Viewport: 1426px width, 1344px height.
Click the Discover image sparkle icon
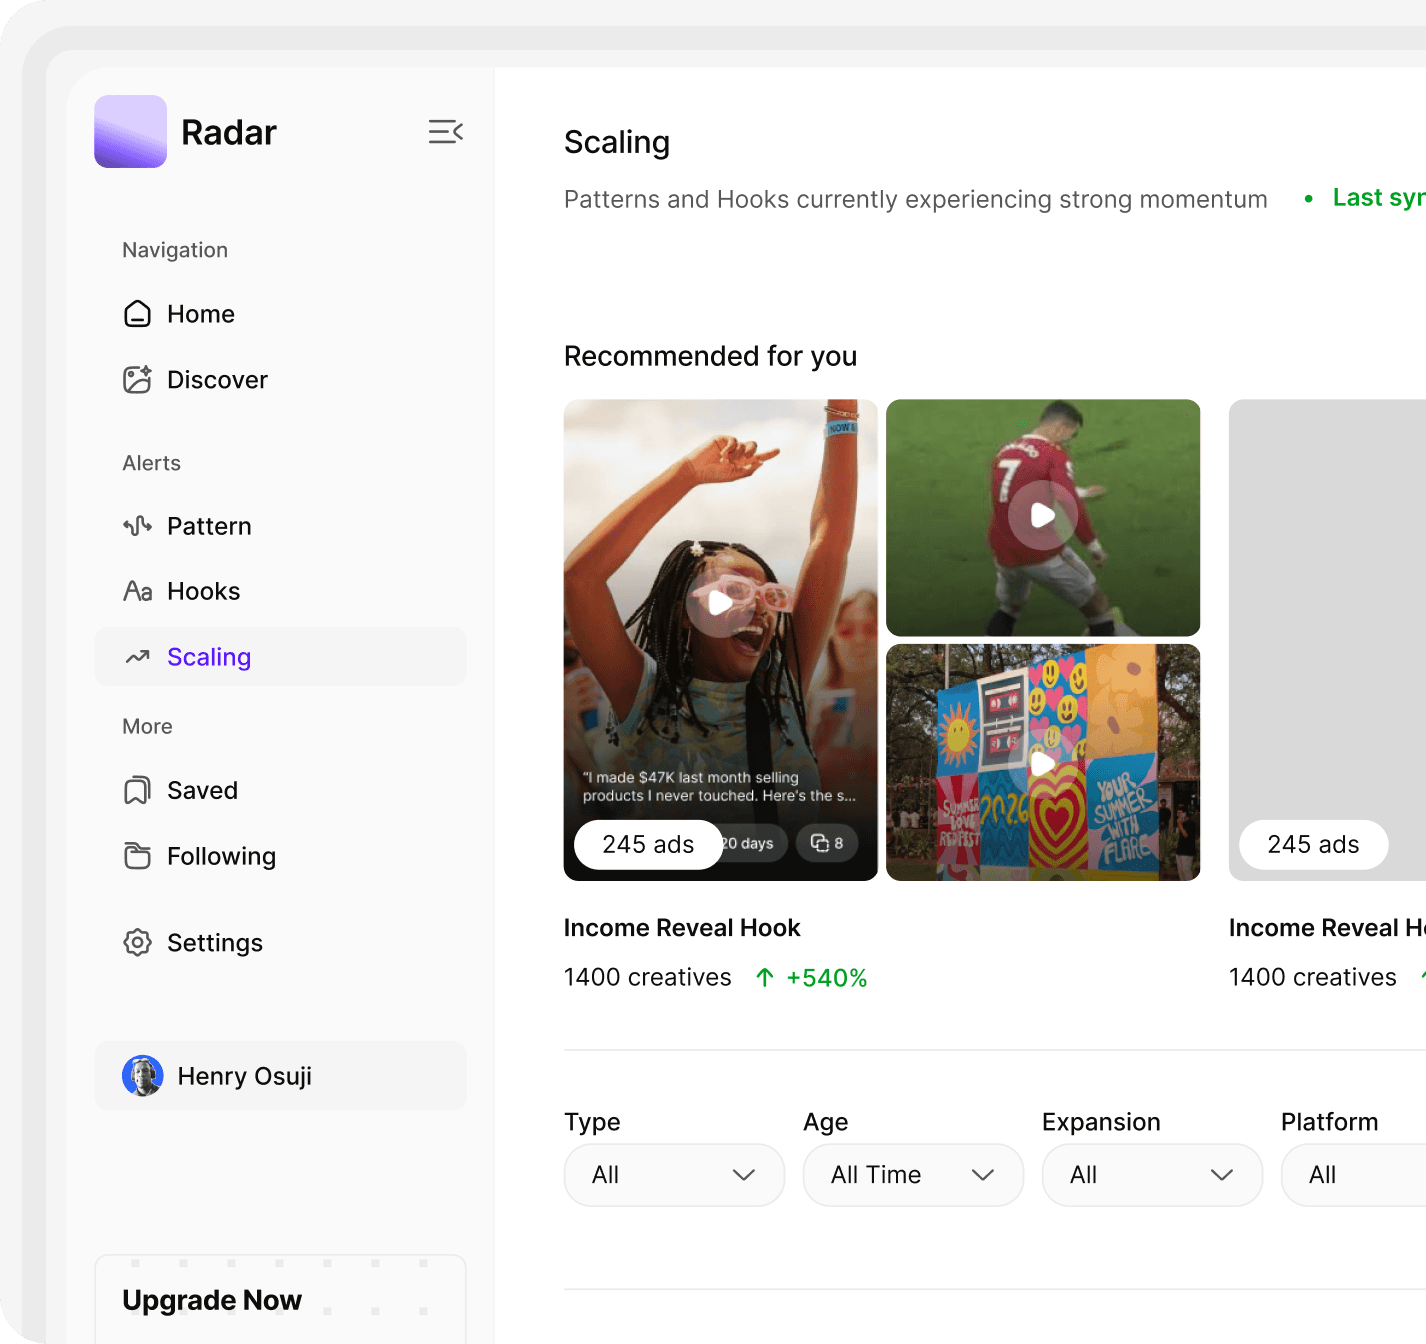137,380
